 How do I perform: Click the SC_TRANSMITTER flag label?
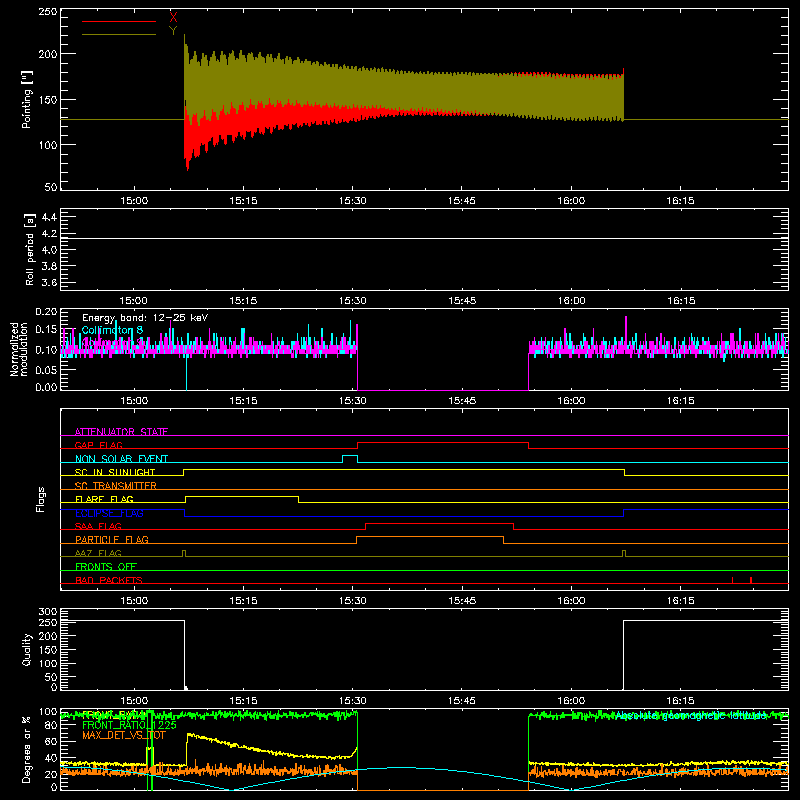click(x=115, y=486)
